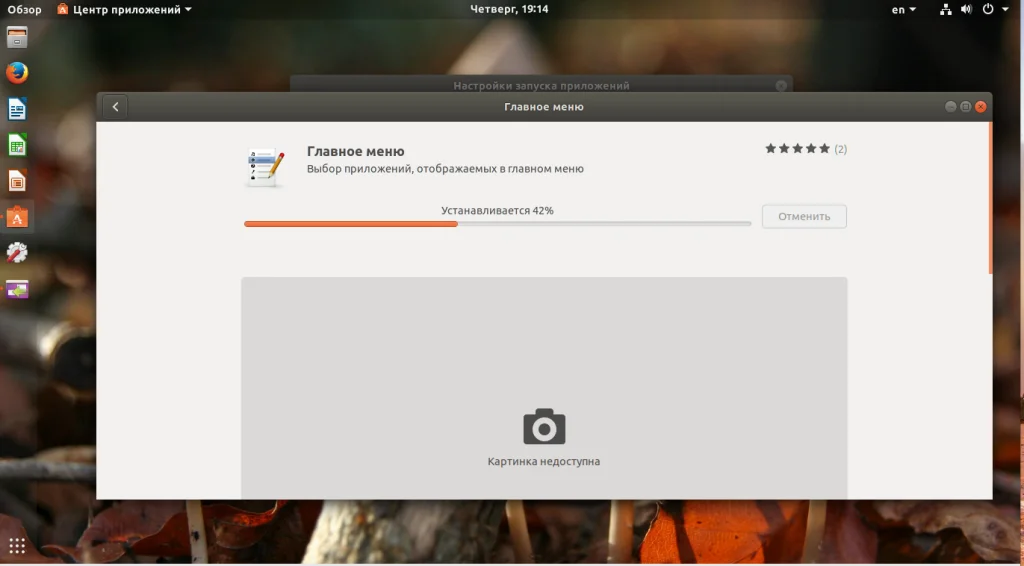Launch LibreOffice Writer from the dock
The width and height of the screenshot is (1024, 566).
[17, 109]
